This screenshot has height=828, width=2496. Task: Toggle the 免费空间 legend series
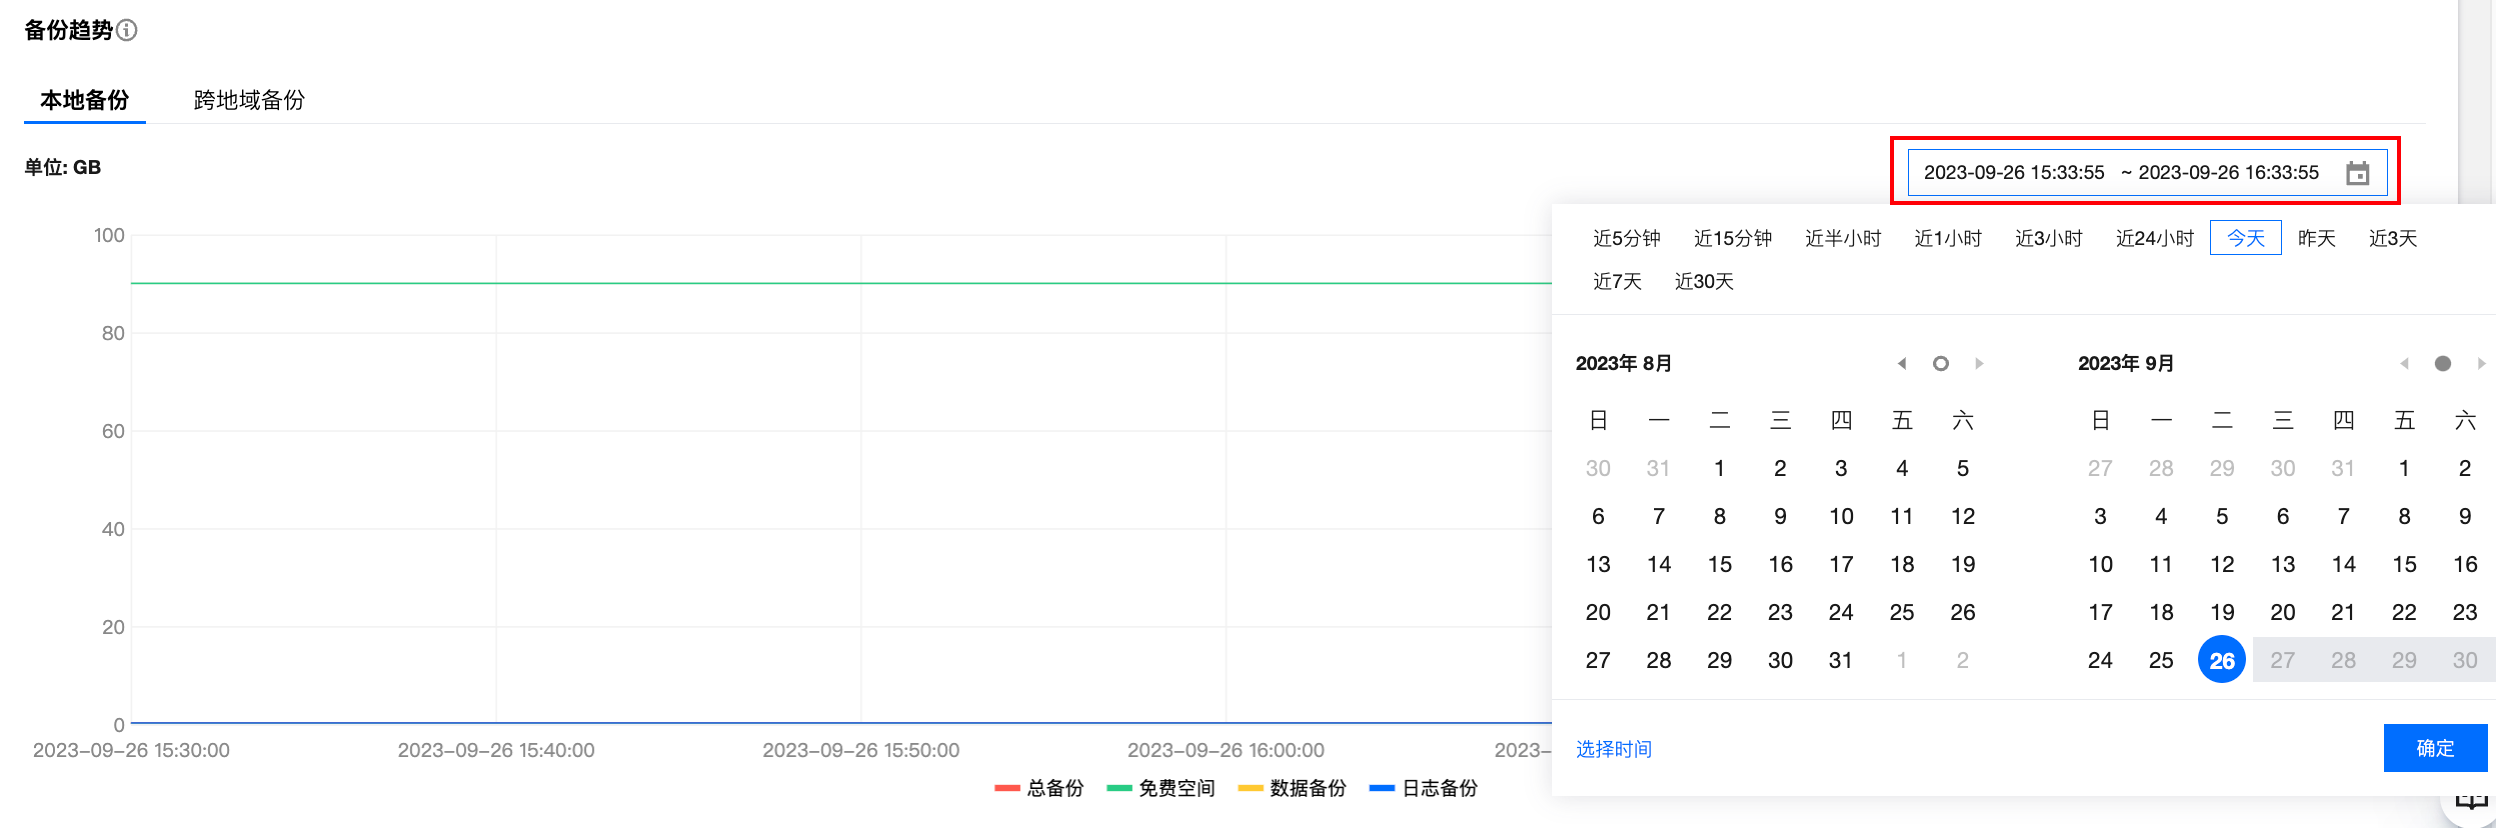[x=1161, y=788]
